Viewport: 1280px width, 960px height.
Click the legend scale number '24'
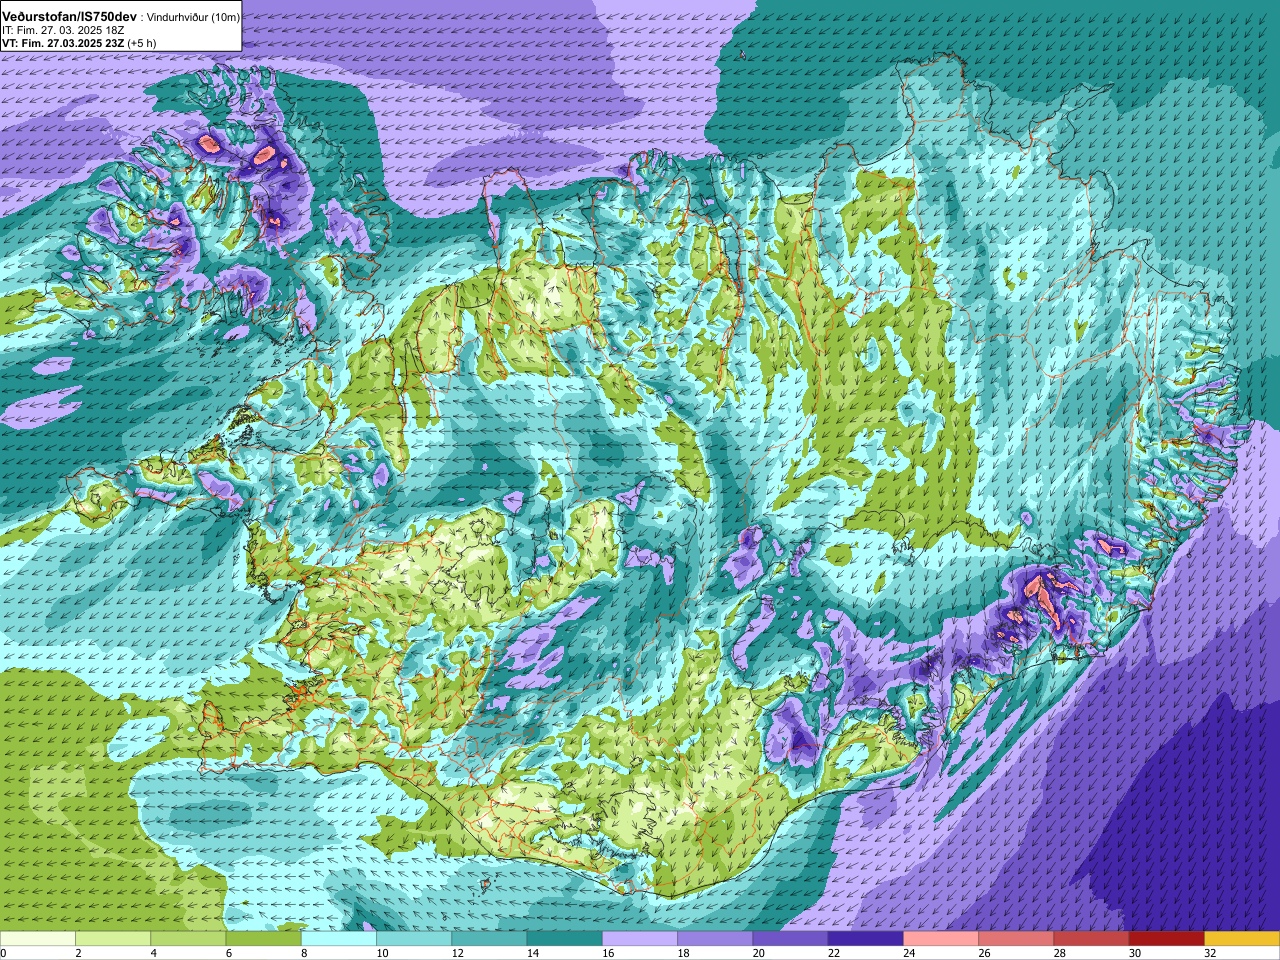tap(909, 953)
